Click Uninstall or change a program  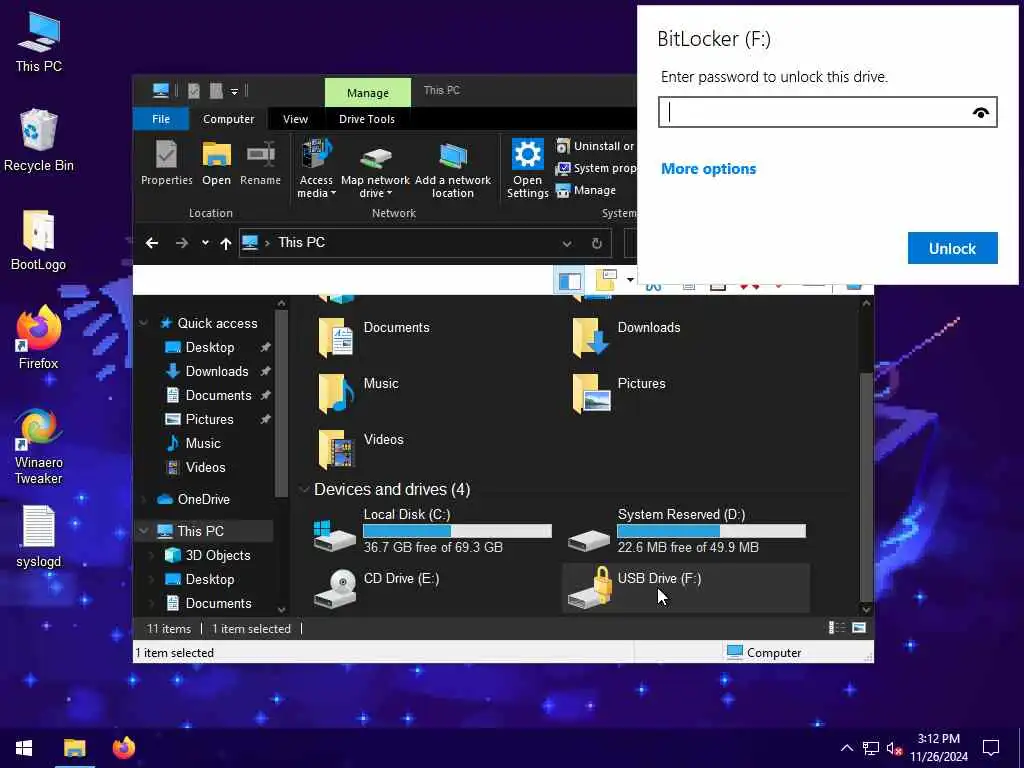click(x=595, y=146)
